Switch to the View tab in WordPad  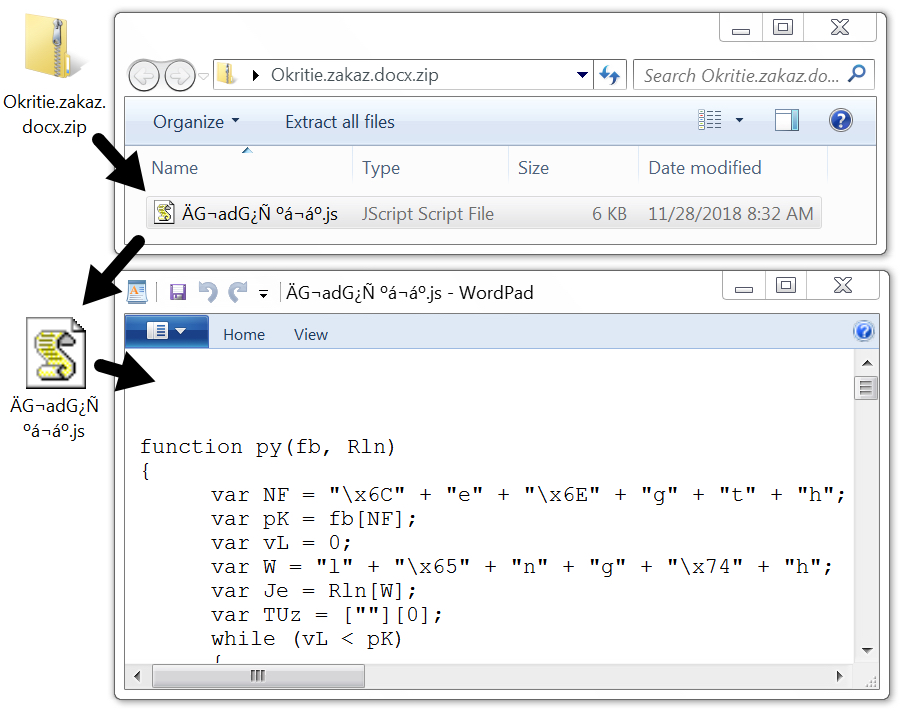pos(311,335)
